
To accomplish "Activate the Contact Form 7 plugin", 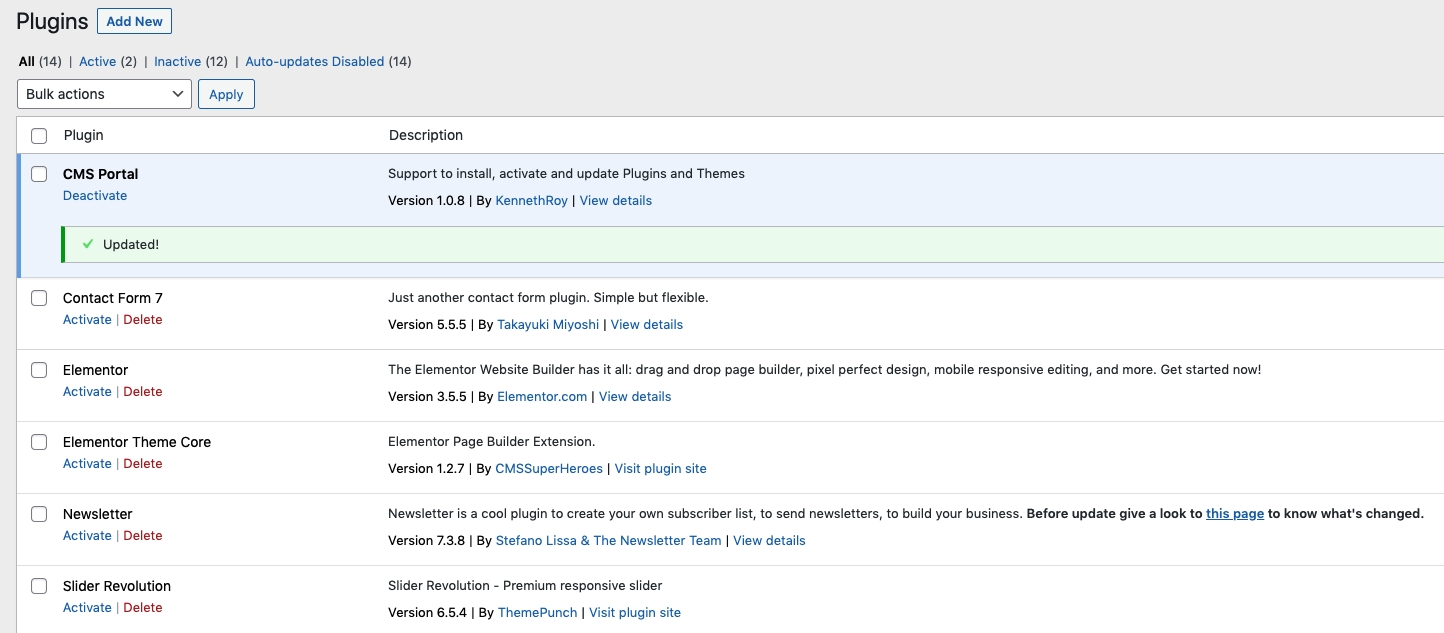I will pyautogui.click(x=87, y=320).
